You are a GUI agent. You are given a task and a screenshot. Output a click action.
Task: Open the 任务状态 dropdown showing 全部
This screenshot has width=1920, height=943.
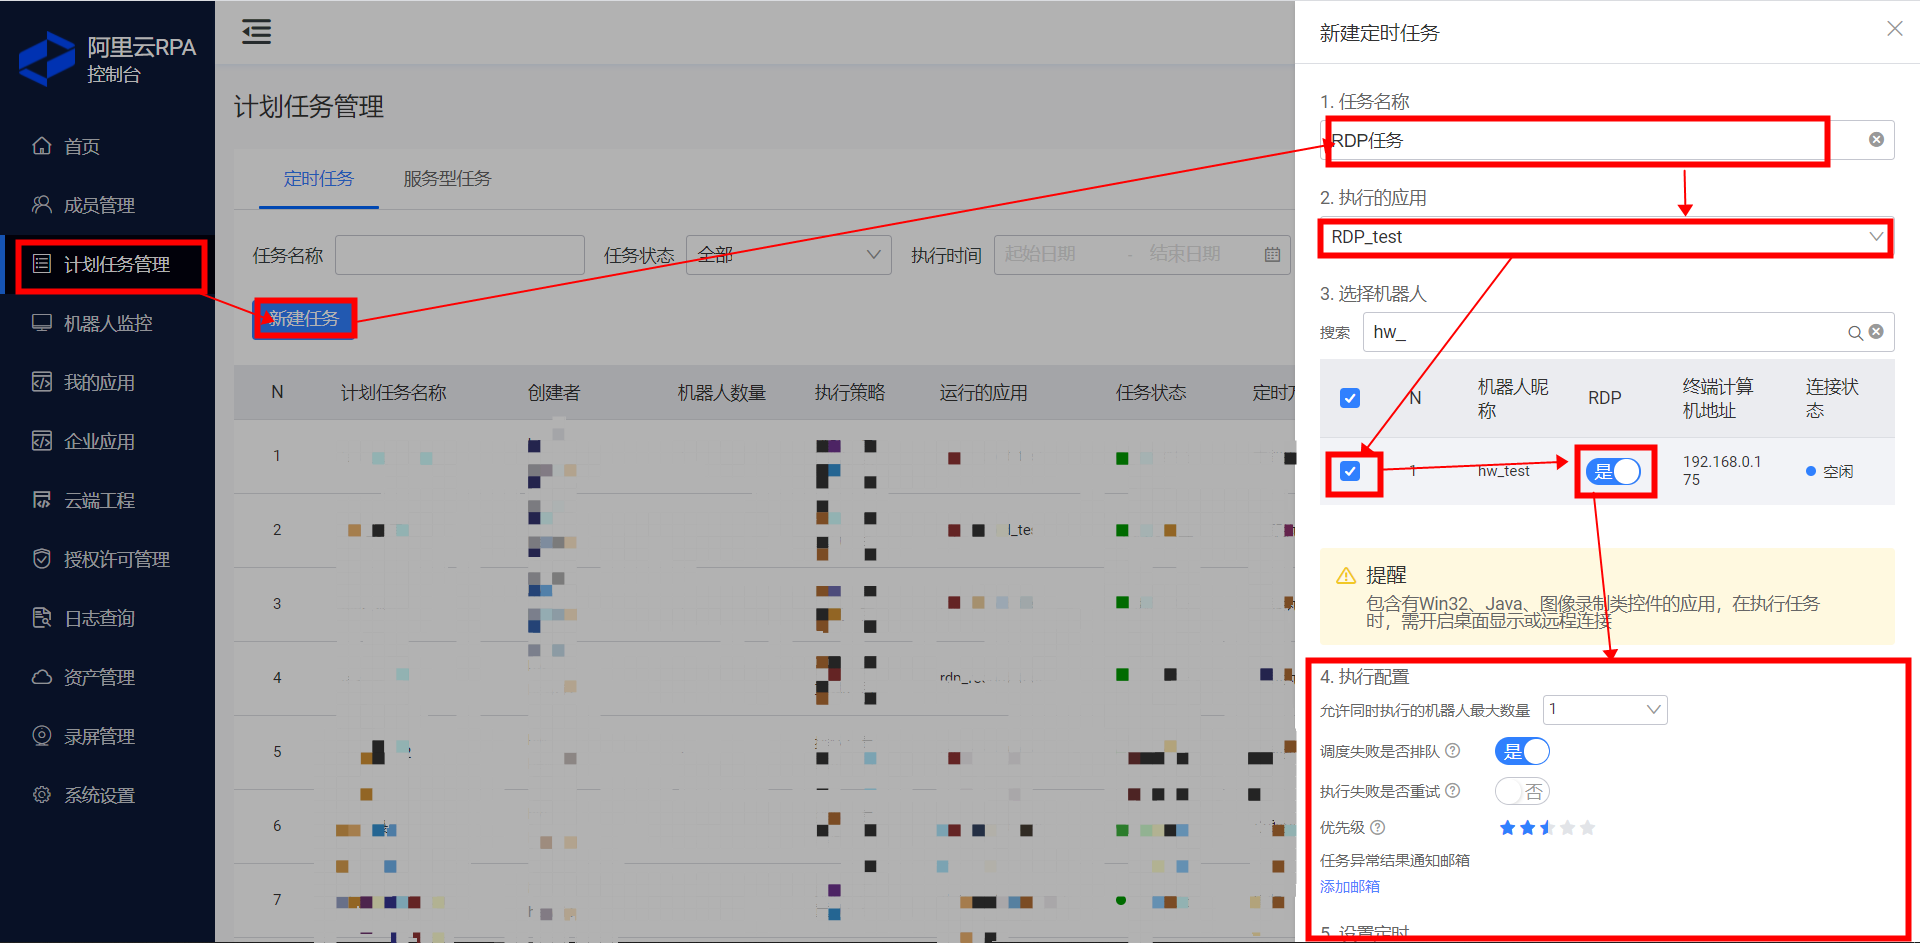pos(789,255)
